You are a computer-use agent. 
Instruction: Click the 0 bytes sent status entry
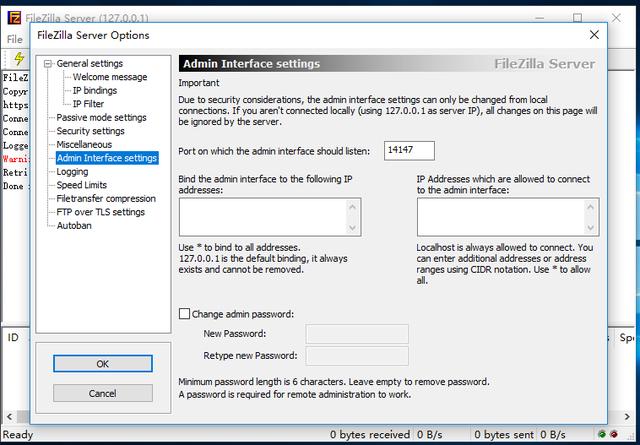(x=504, y=434)
